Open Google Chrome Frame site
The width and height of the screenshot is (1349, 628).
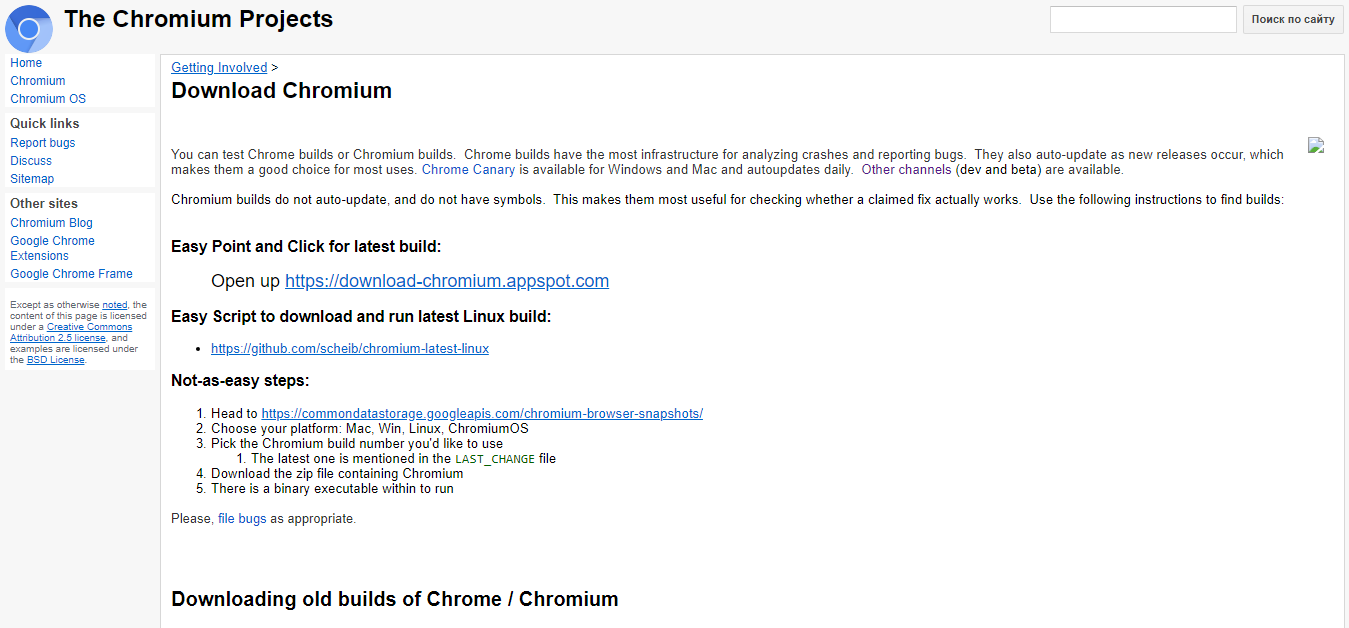tap(70, 273)
